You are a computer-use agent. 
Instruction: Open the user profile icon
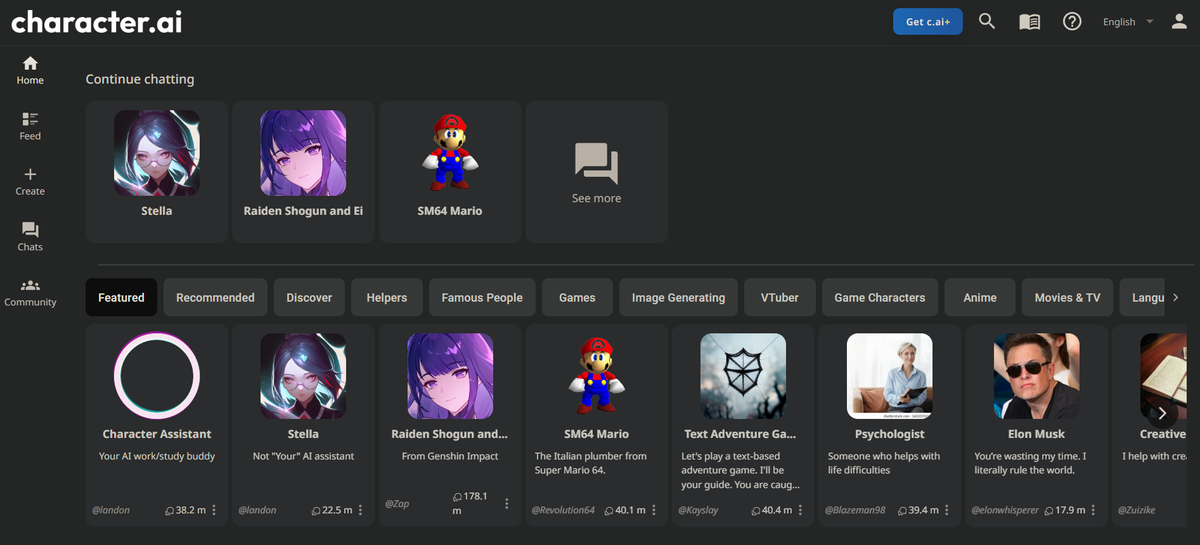(1179, 22)
